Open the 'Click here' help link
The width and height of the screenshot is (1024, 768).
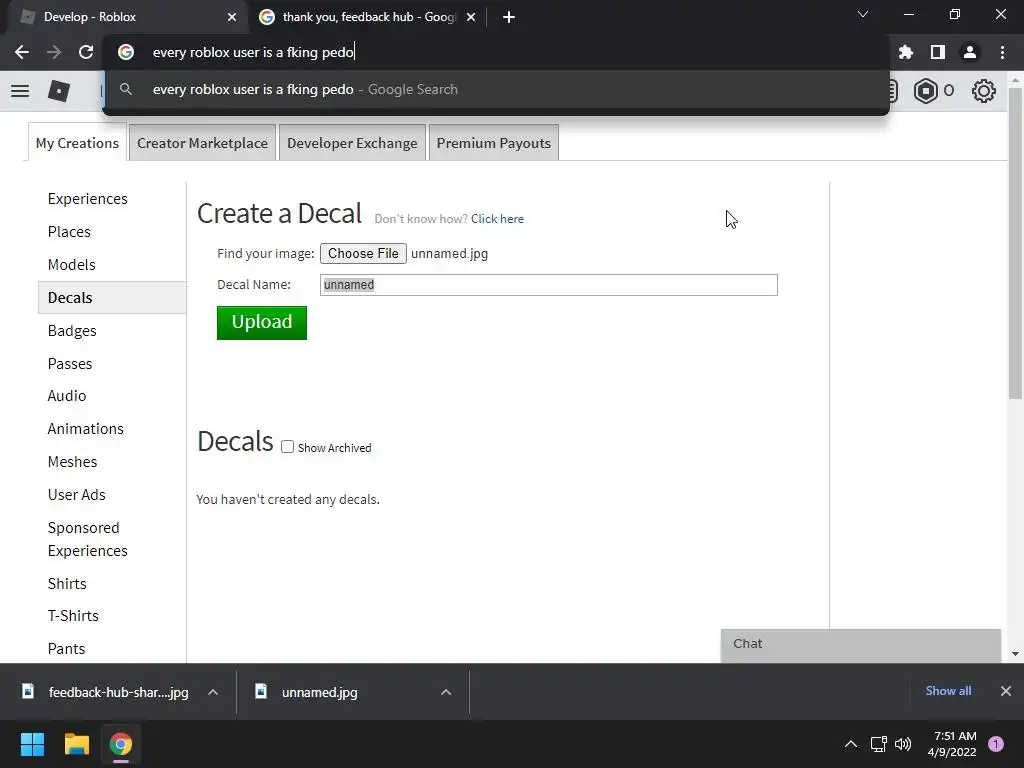(x=498, y=219)
